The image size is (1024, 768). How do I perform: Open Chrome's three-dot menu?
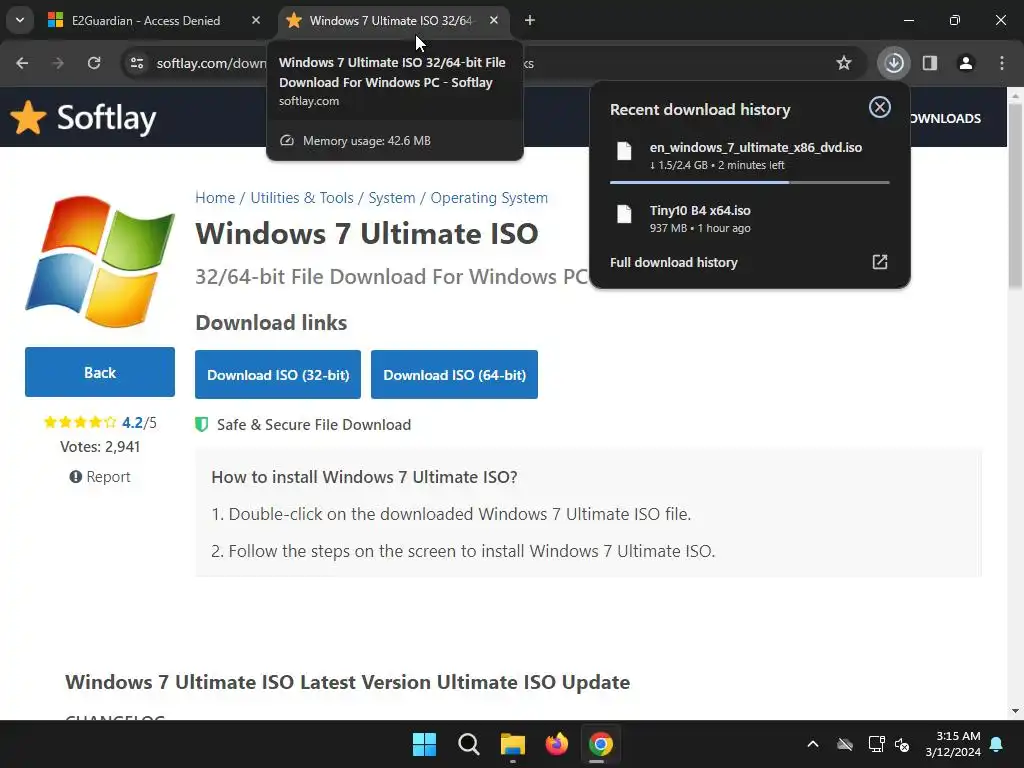coord(1002,63)
